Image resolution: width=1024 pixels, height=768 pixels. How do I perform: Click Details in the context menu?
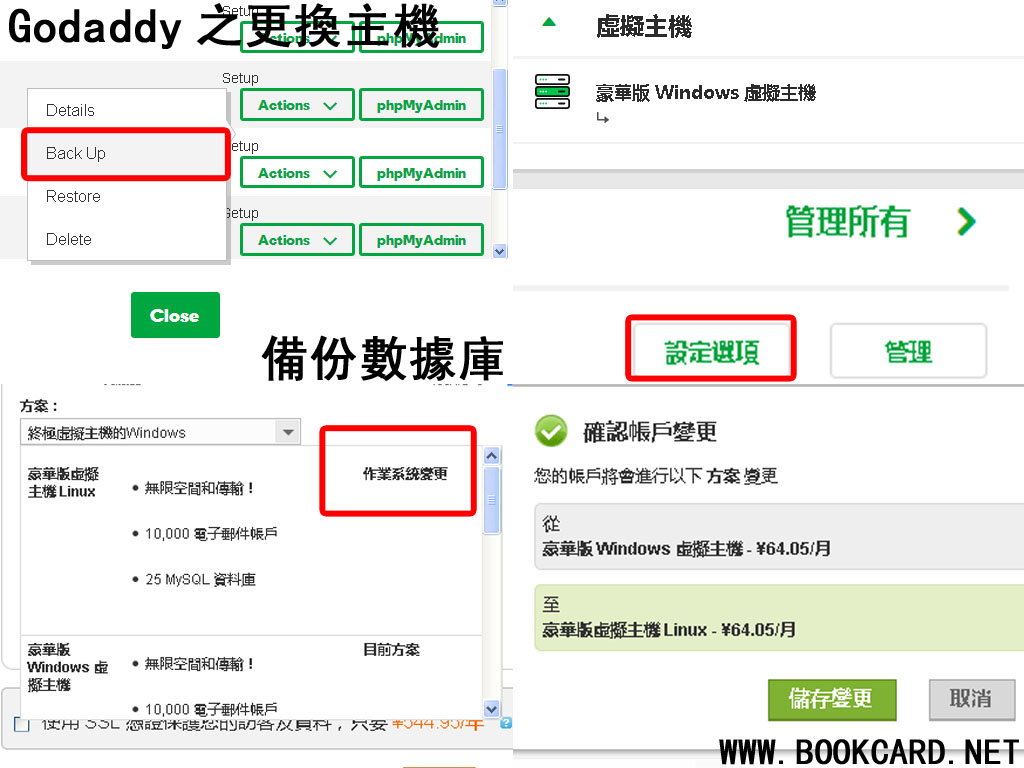70,110
